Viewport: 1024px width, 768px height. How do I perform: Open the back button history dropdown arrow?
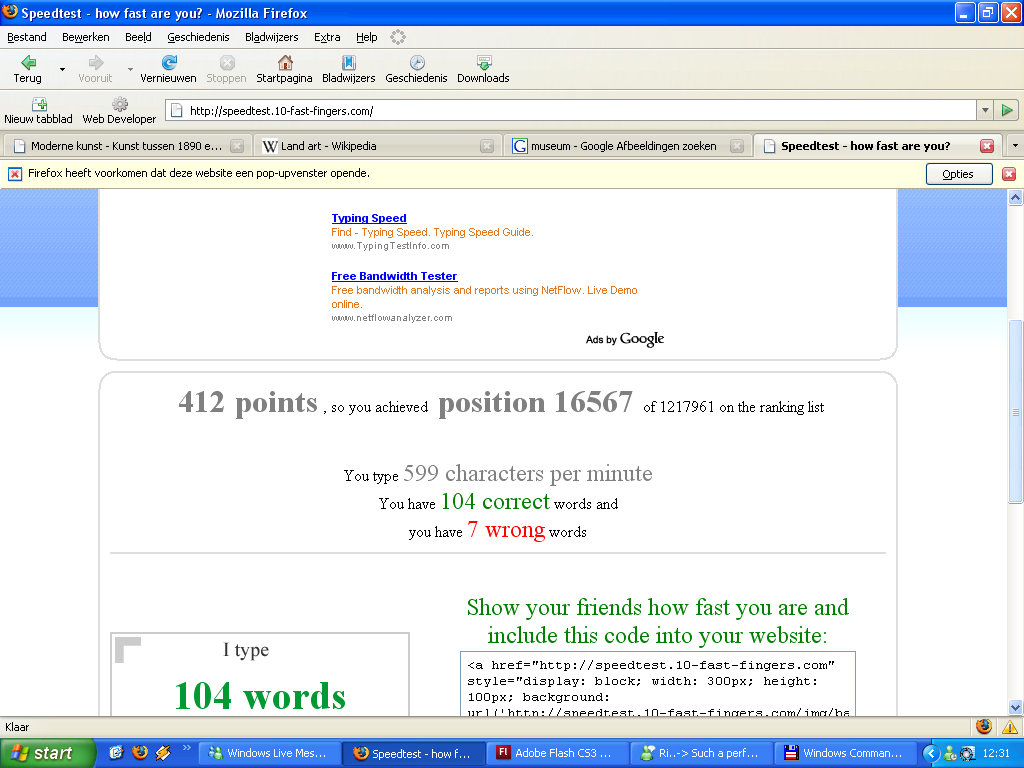click(x=62, y=70)
